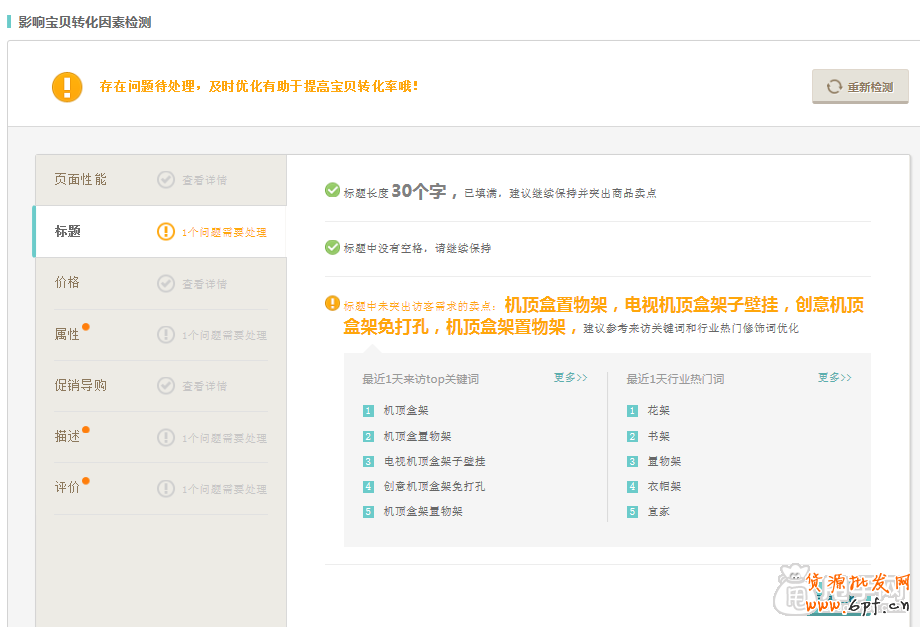Expand 更多 for 行业热门词
Screen dimensions: 920x627
[x=834, y=378]
